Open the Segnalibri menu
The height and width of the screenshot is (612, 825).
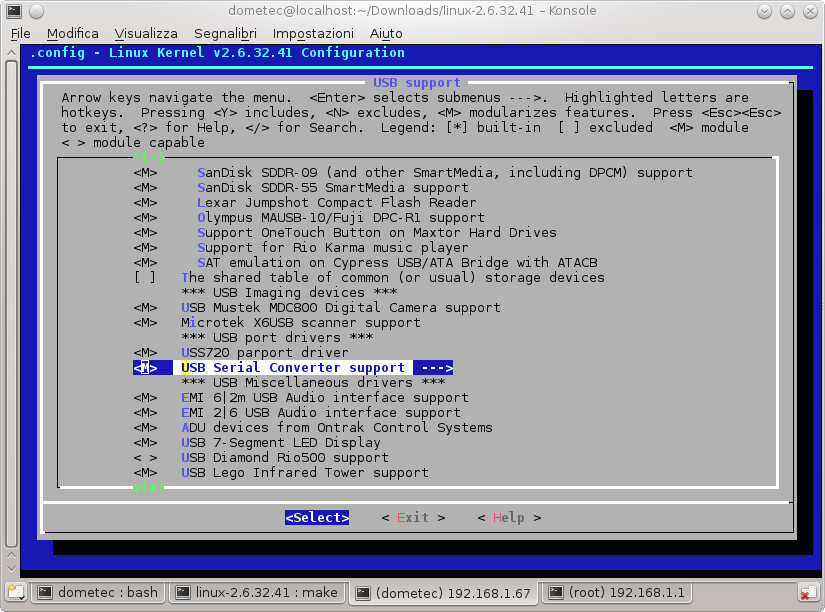226,33
